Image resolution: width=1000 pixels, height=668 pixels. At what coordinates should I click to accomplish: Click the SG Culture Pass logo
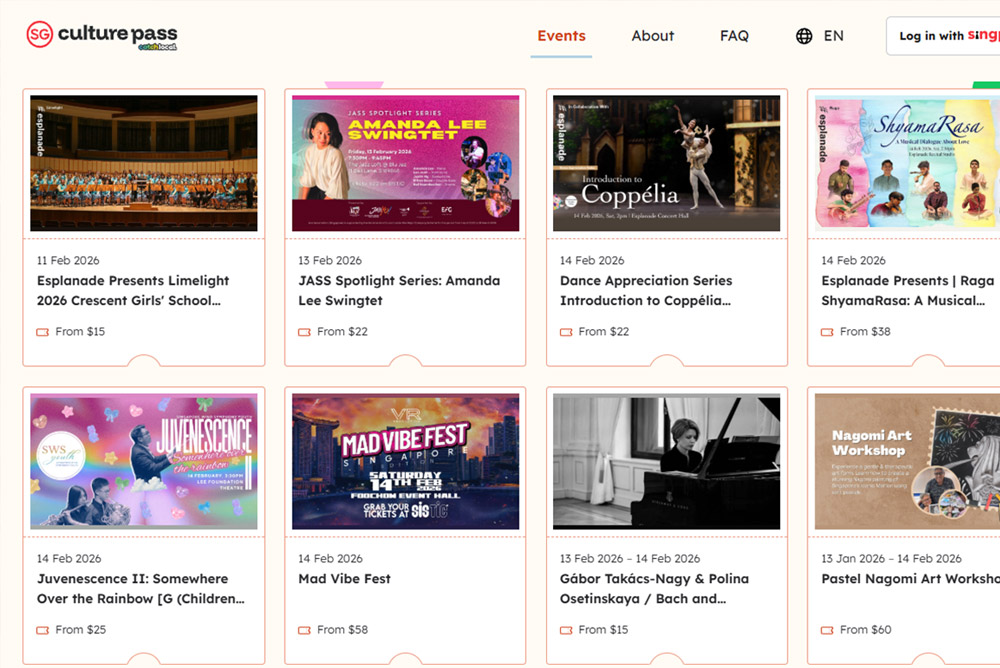pos(102,36)
